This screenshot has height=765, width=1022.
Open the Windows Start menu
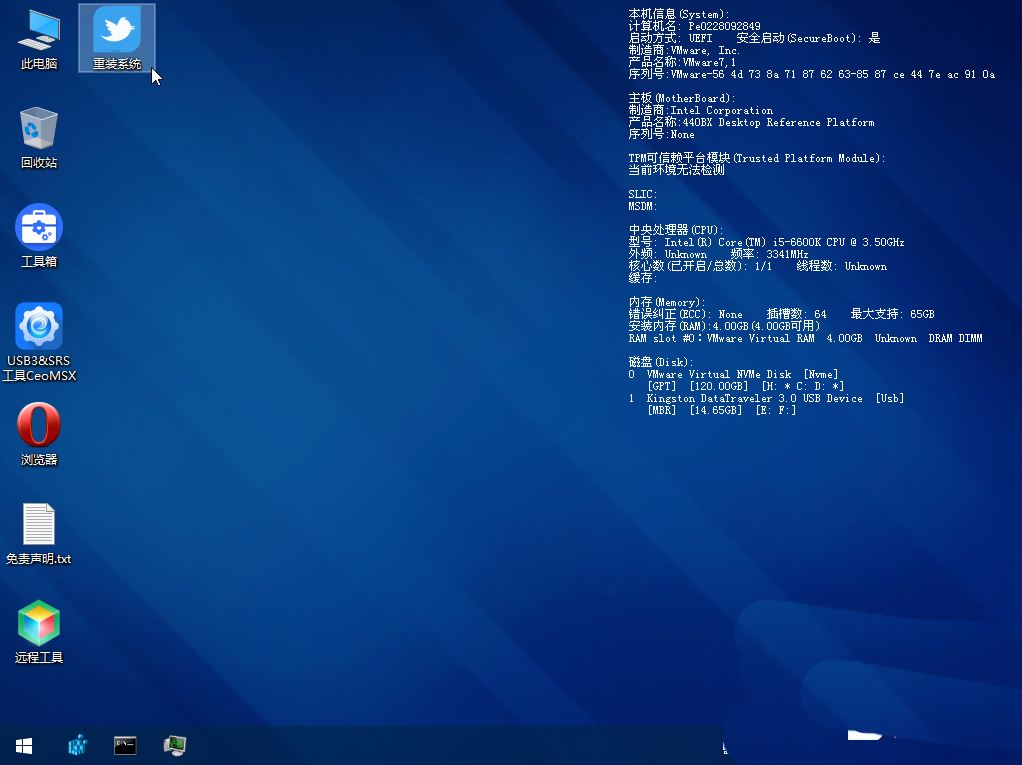[x=24, y=745]
